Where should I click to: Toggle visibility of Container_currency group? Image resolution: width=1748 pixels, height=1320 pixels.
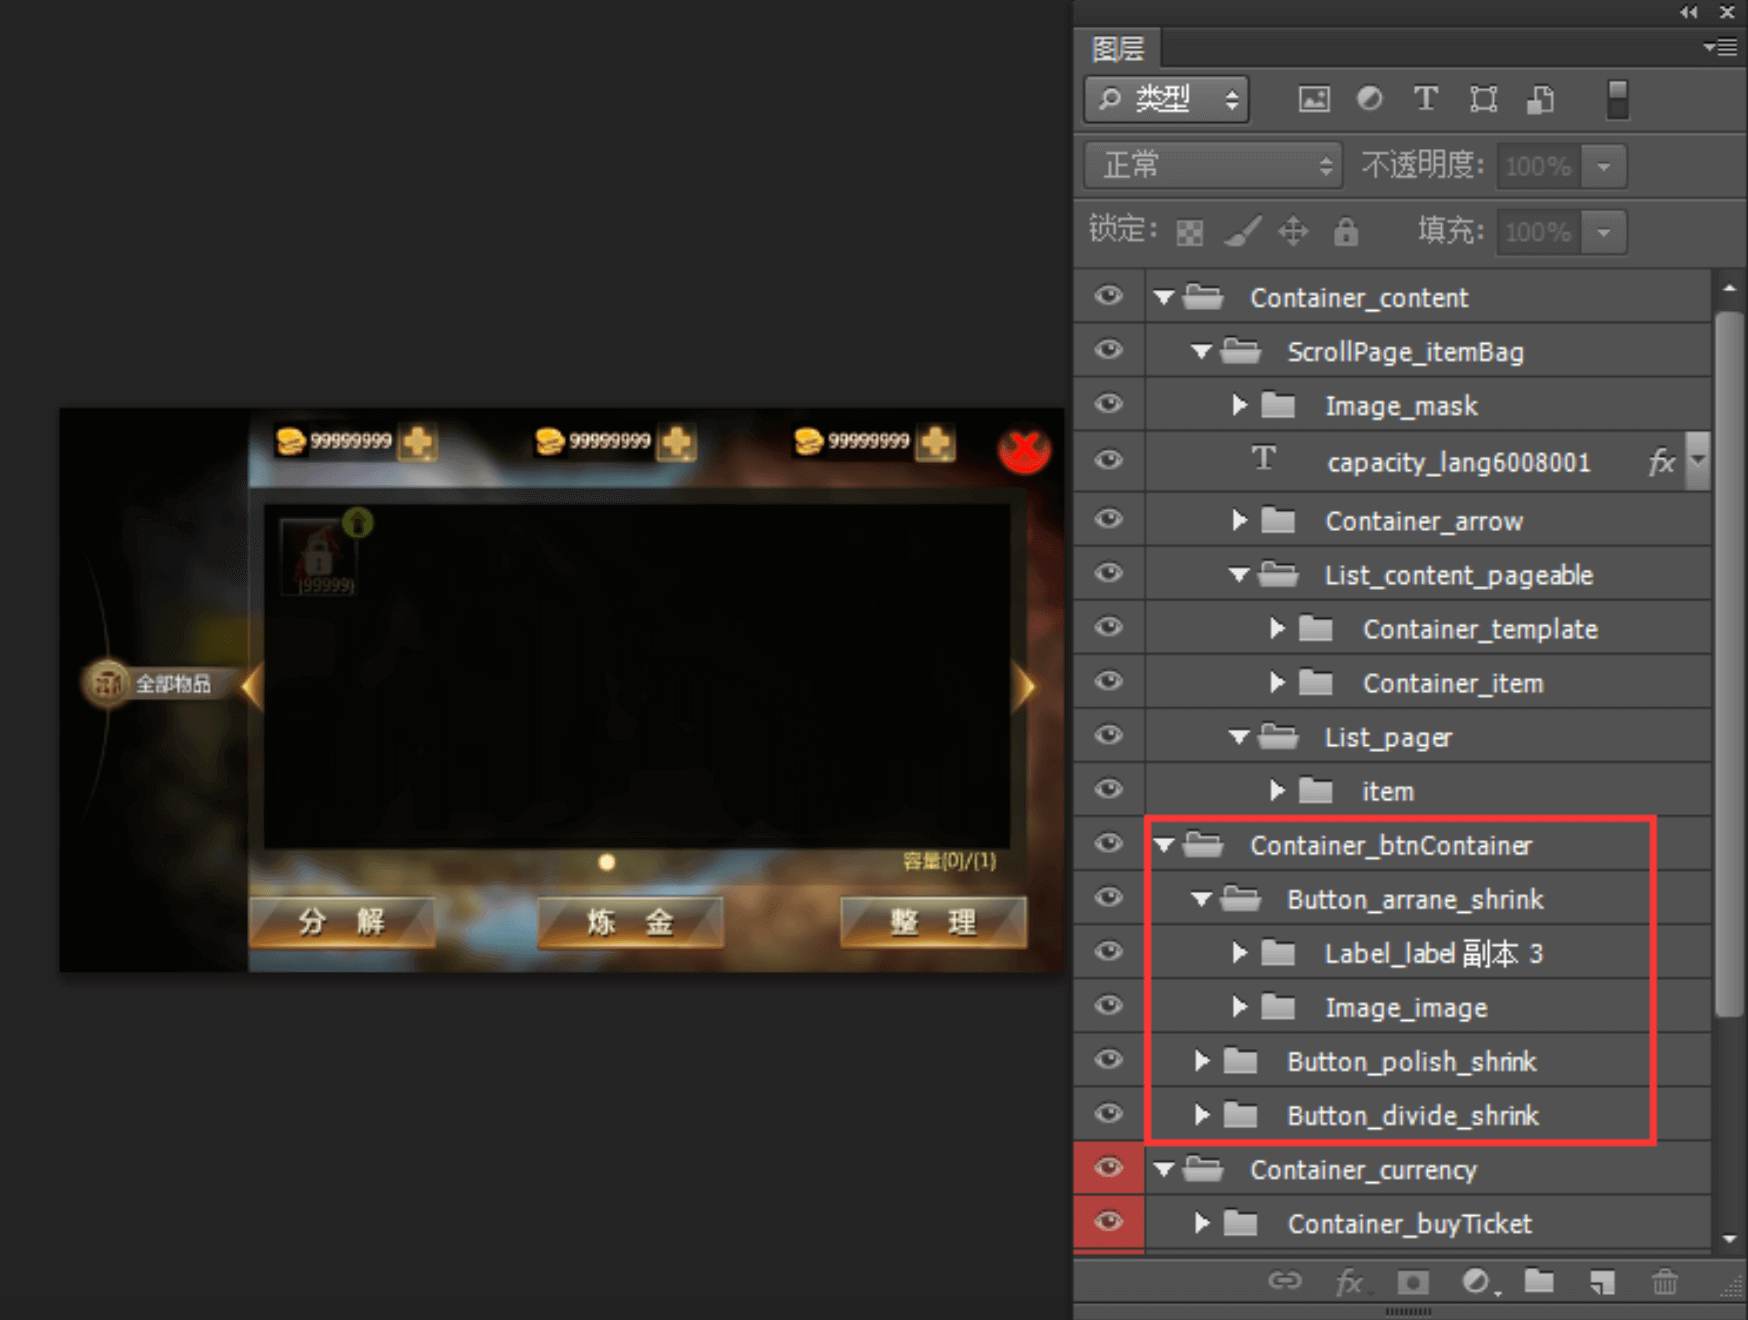pos(1108,1169)
